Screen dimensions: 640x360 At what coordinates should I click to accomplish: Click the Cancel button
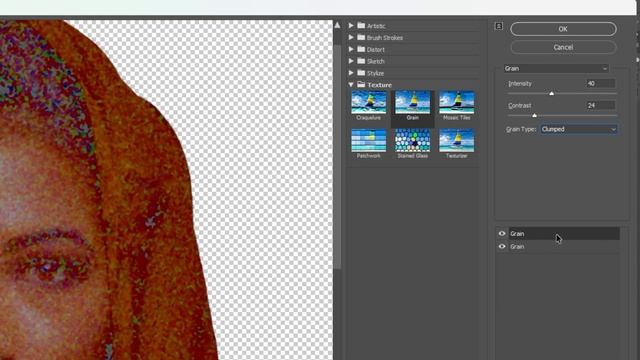563,47
